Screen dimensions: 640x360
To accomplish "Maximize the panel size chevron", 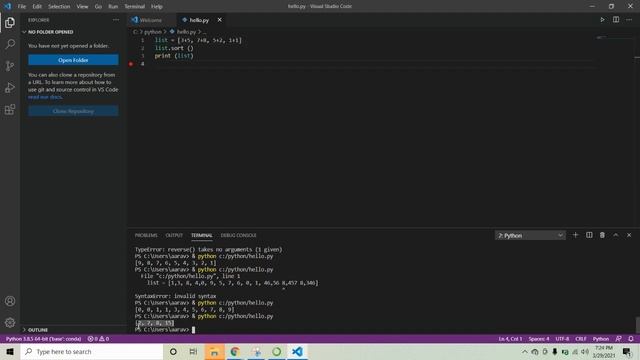I will (616, 235).
